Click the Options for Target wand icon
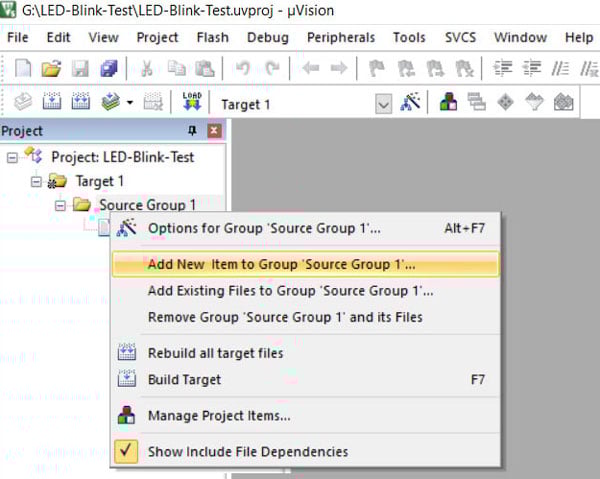This screenshot has width=600, height=479. pos(410,102)
